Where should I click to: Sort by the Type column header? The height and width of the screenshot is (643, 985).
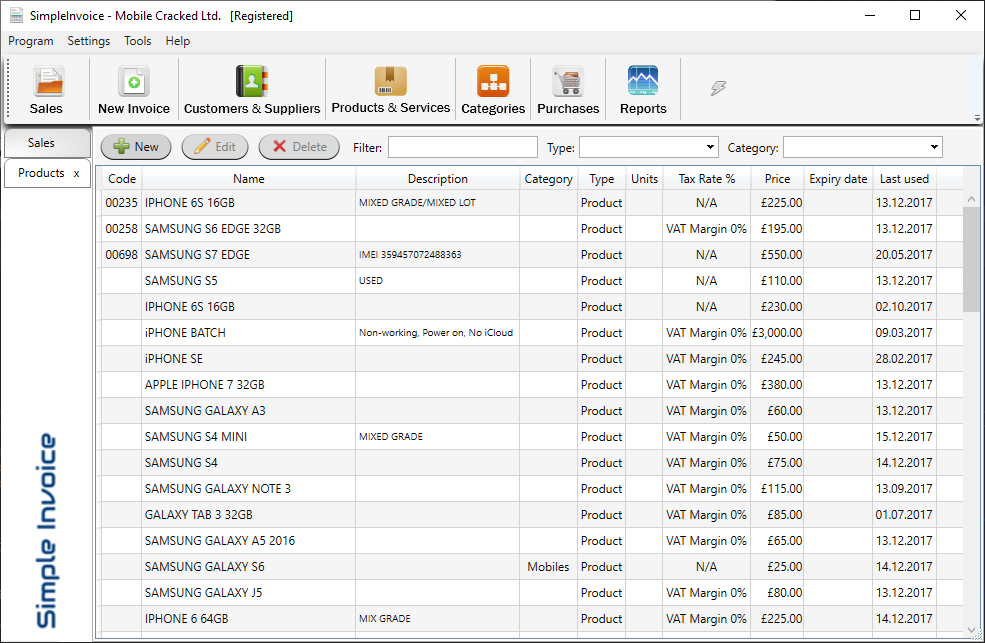click(x=602, y=179)
